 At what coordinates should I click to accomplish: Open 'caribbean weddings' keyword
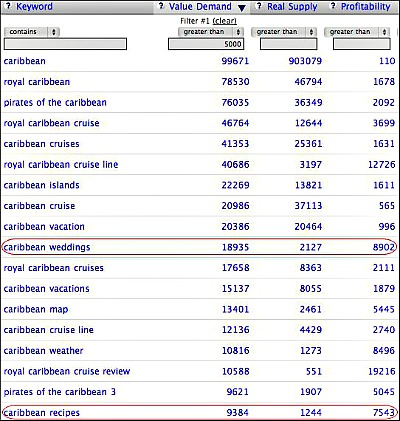click(47, 247)
